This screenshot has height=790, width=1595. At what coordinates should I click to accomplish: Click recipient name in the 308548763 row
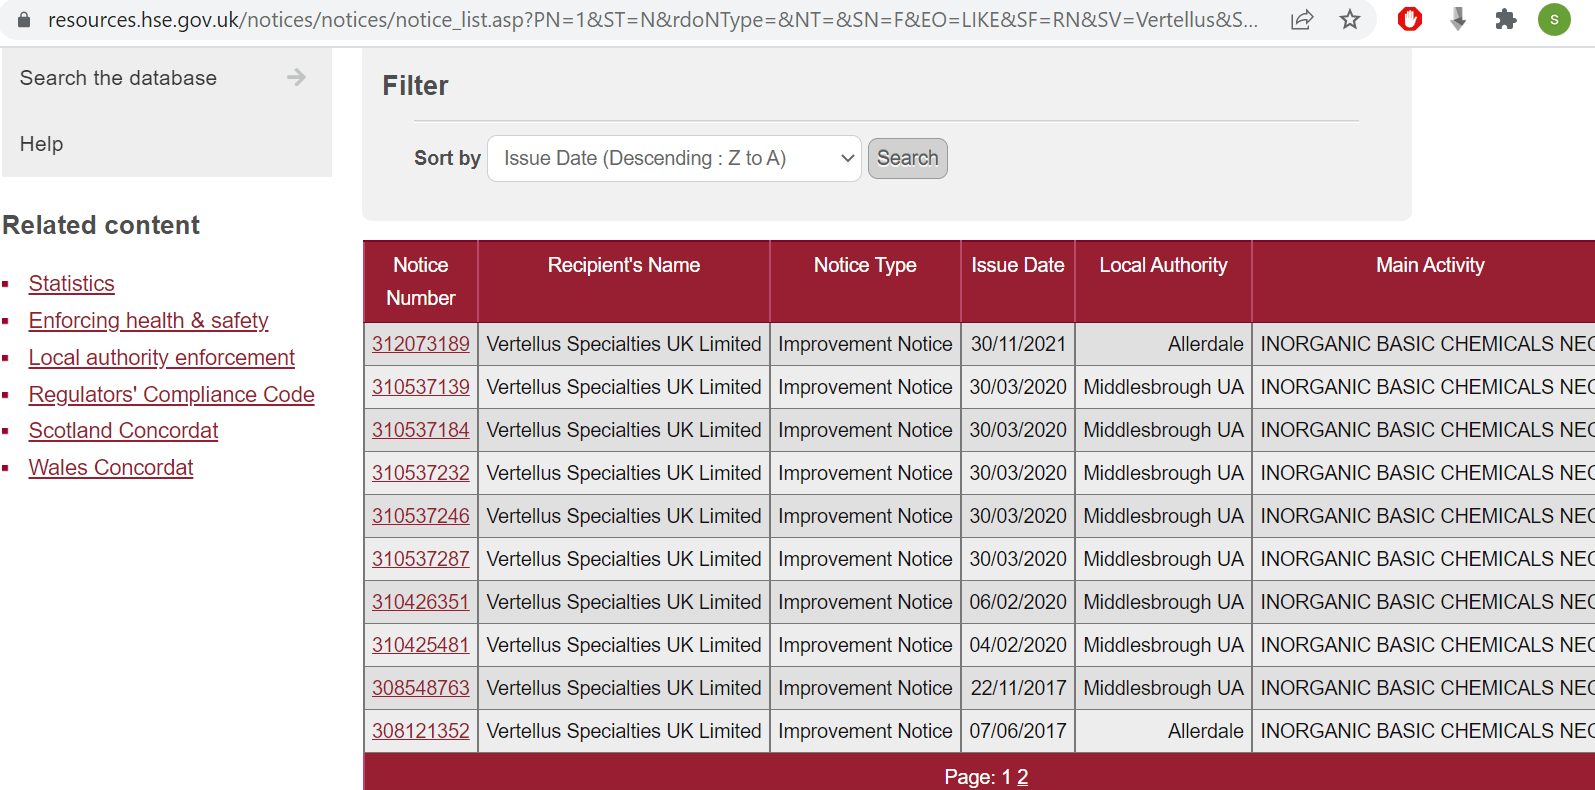point(624,688)
